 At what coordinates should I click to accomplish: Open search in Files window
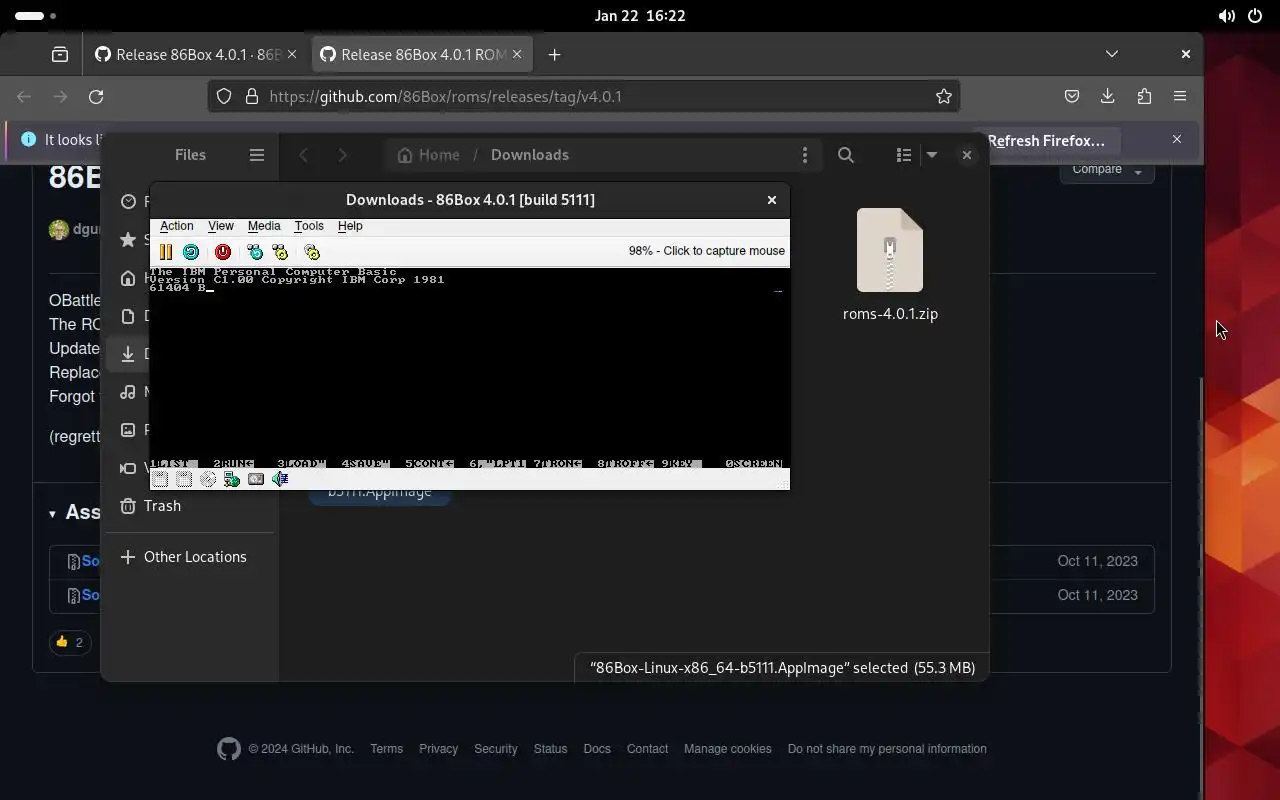tap(846, 155)
